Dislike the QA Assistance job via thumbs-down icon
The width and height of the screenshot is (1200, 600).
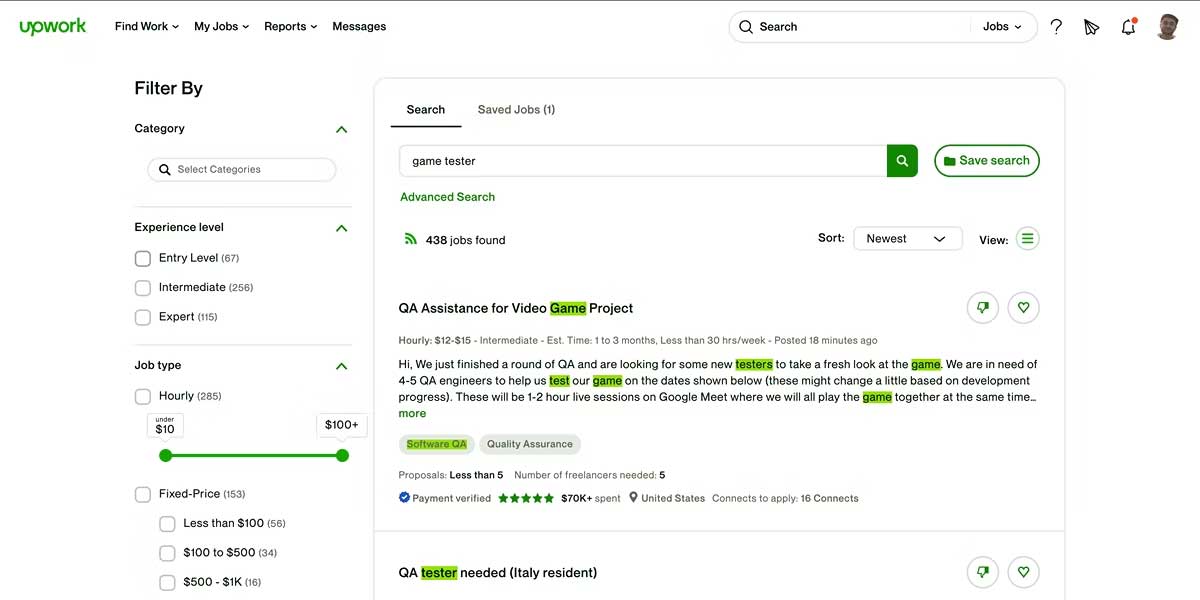click(982, 307)
